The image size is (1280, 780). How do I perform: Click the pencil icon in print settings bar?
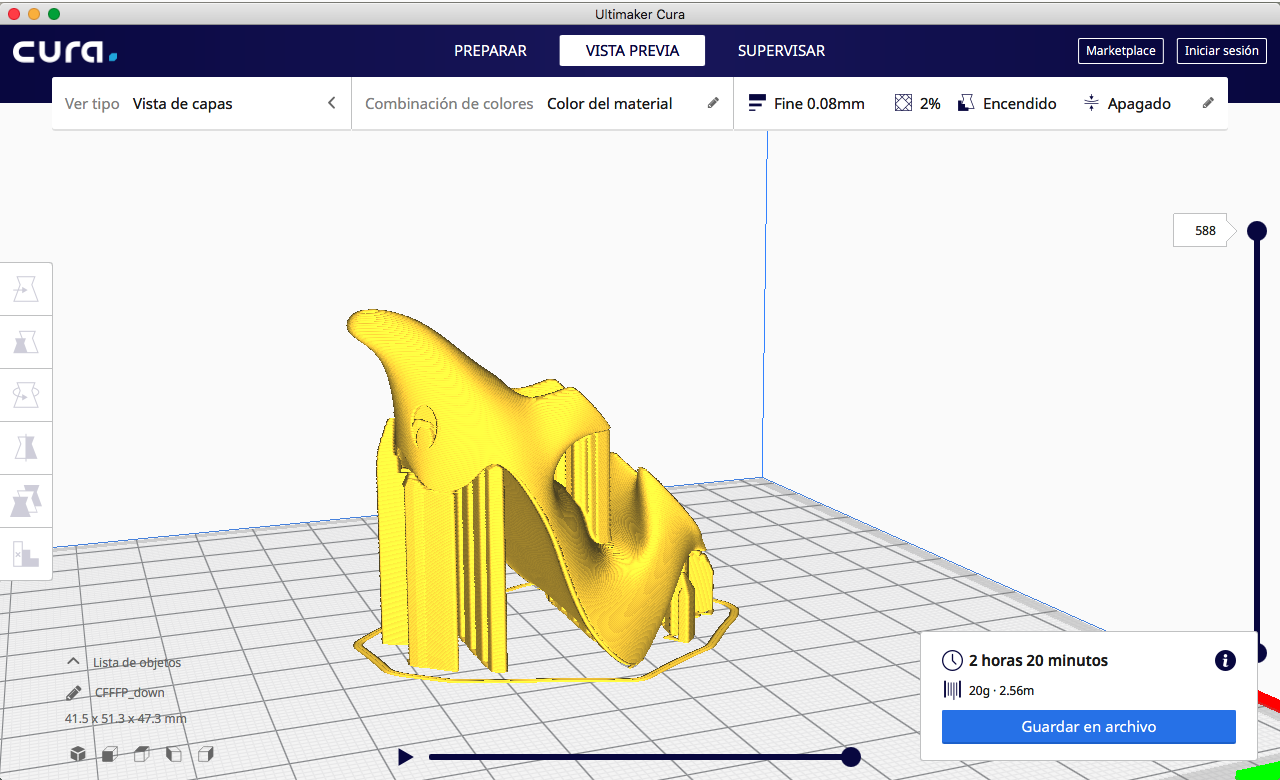1208,103
